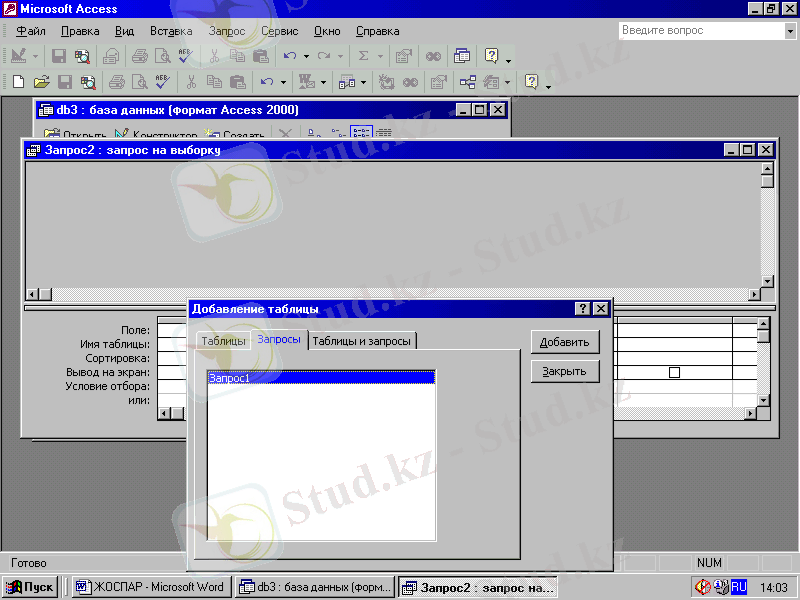
Task: Toggle the Вывод на экран checkbox
Action: 674,372
